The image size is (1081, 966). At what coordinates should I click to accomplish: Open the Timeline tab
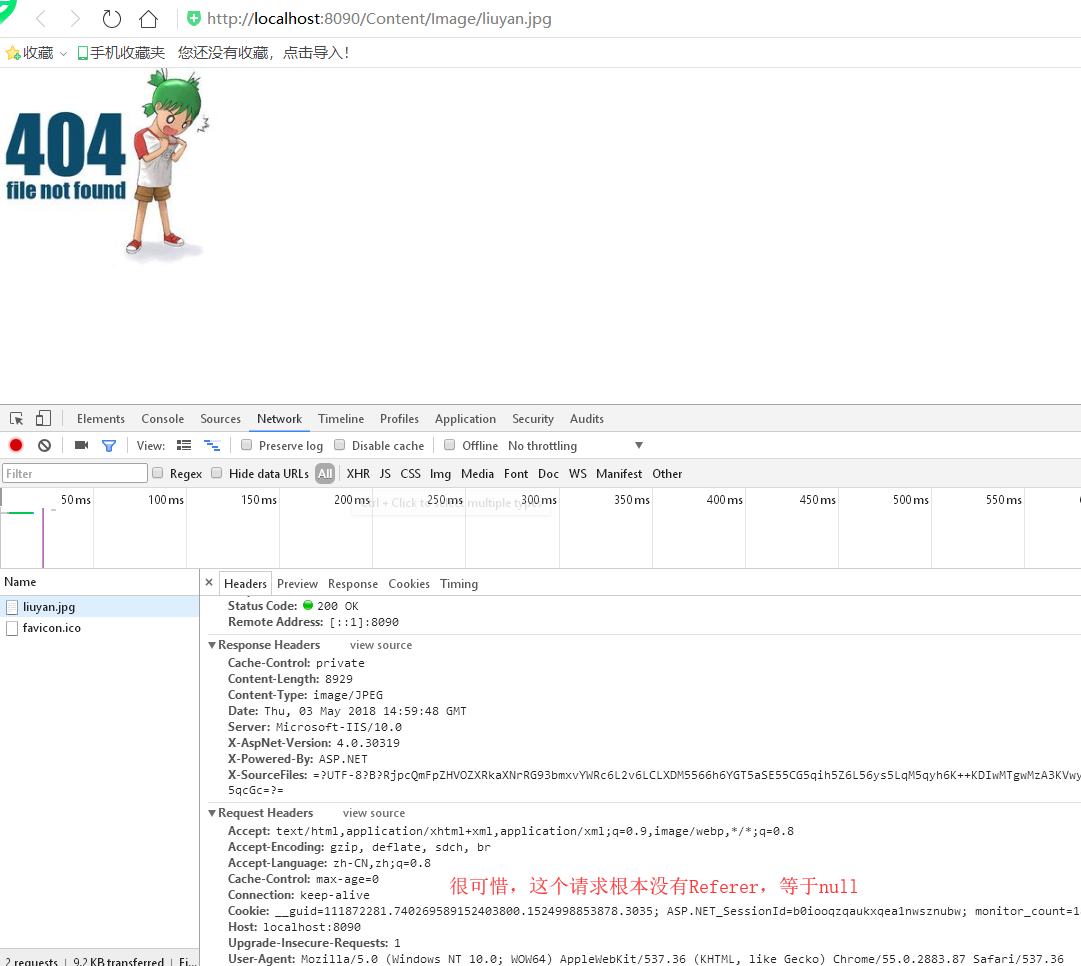341,419
